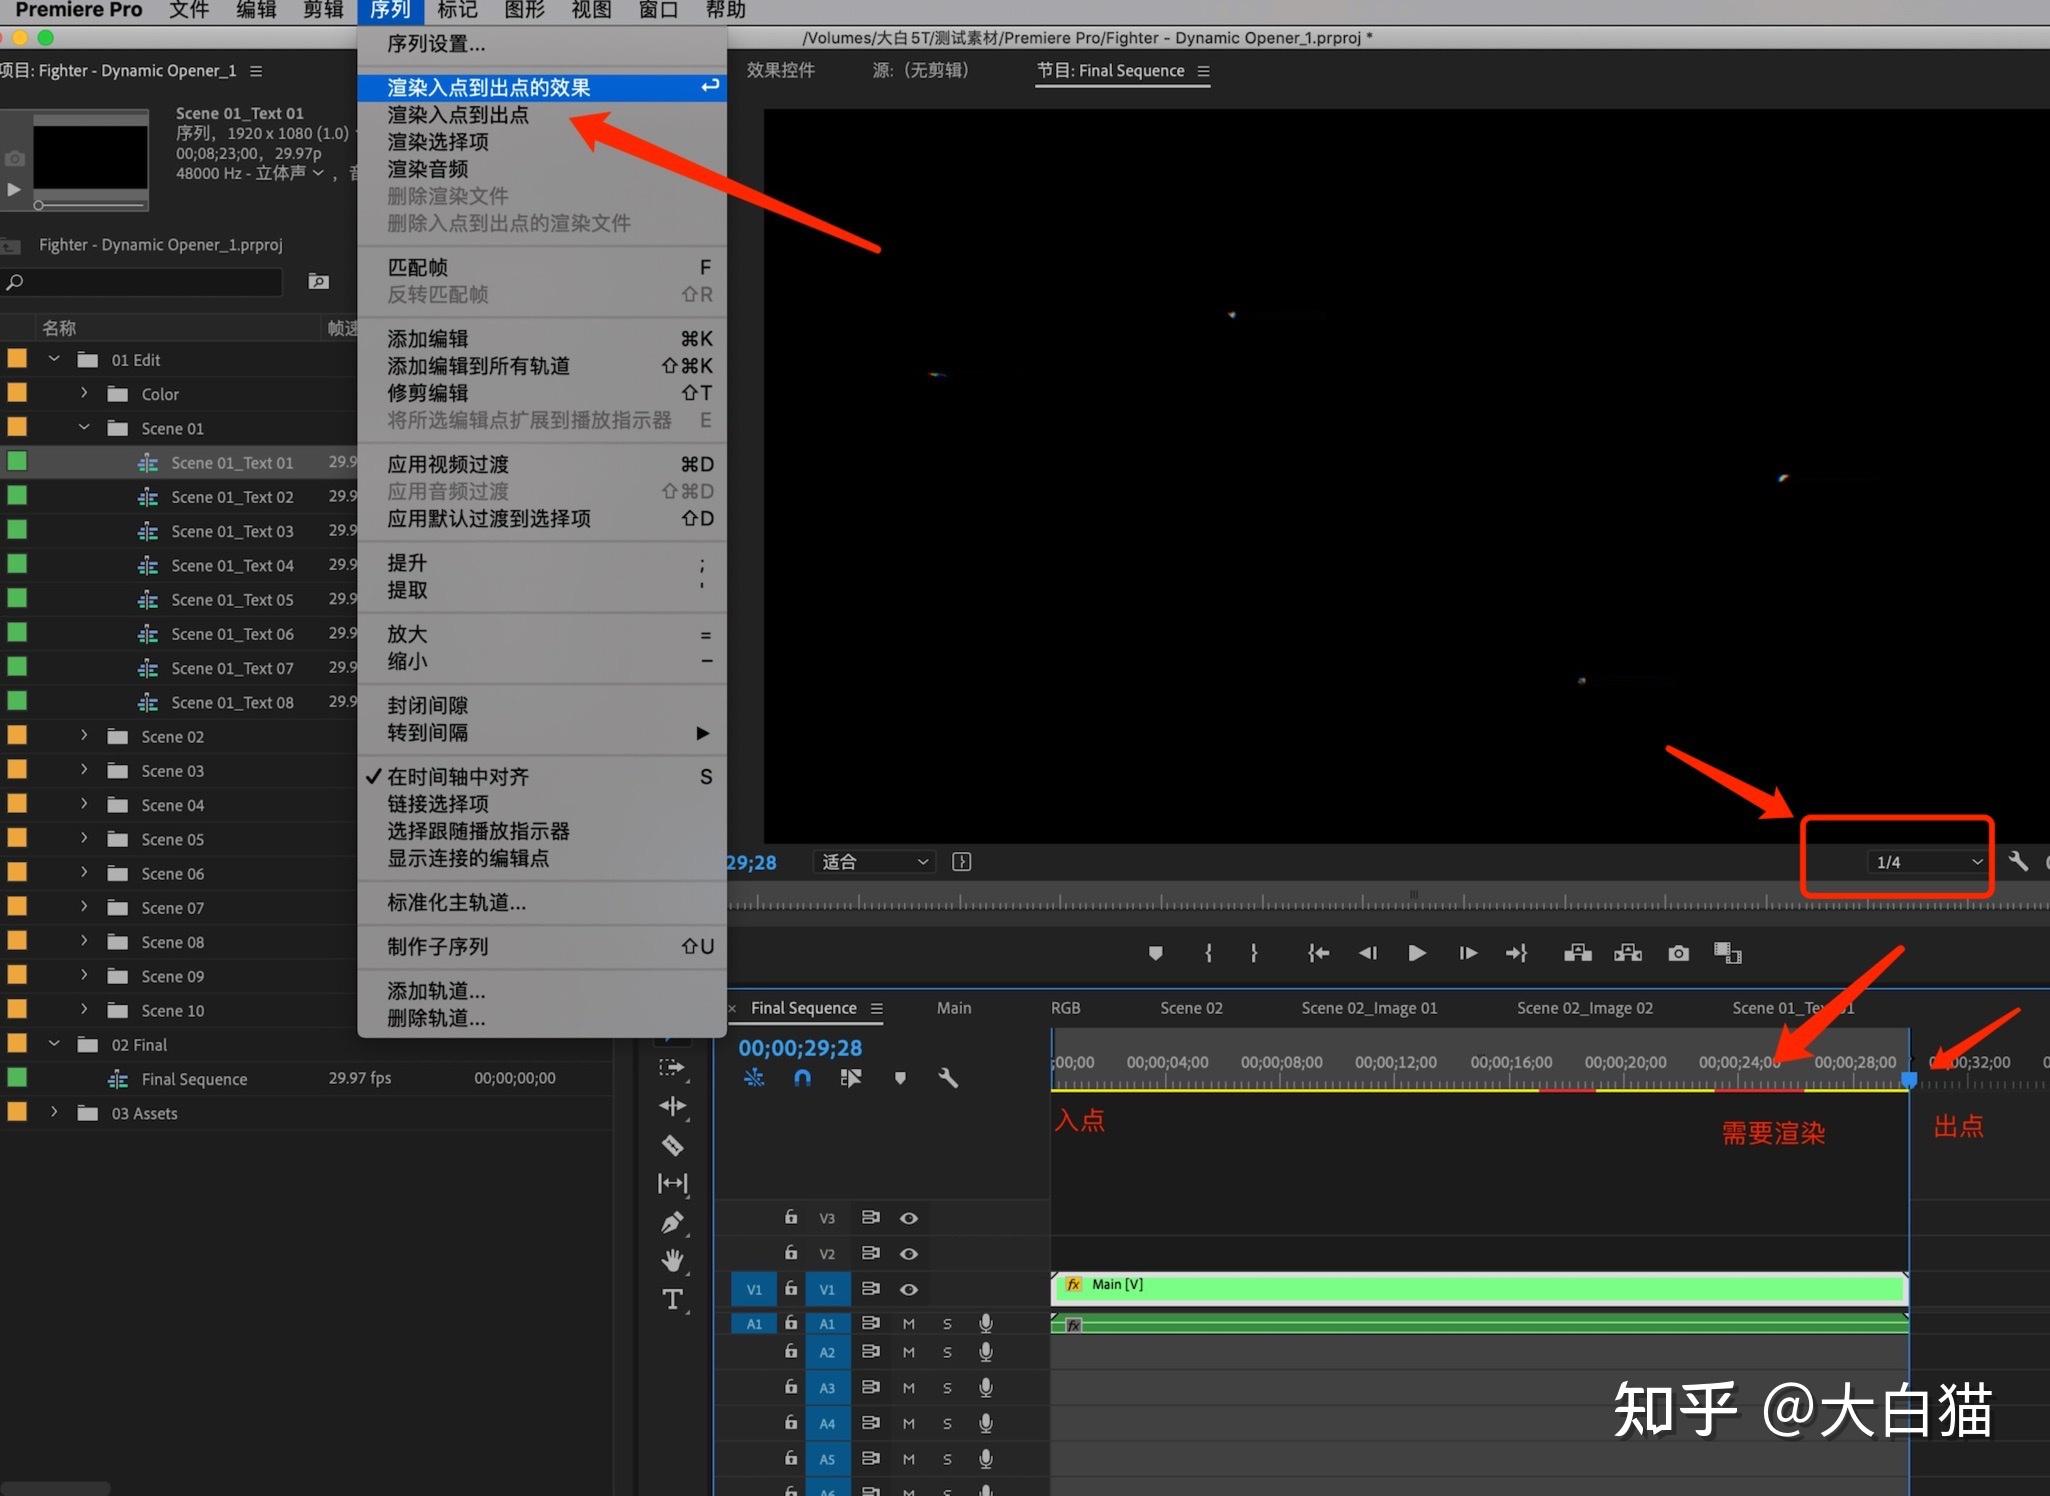Expand the Scene 02 bin

[x=83, y=736]
